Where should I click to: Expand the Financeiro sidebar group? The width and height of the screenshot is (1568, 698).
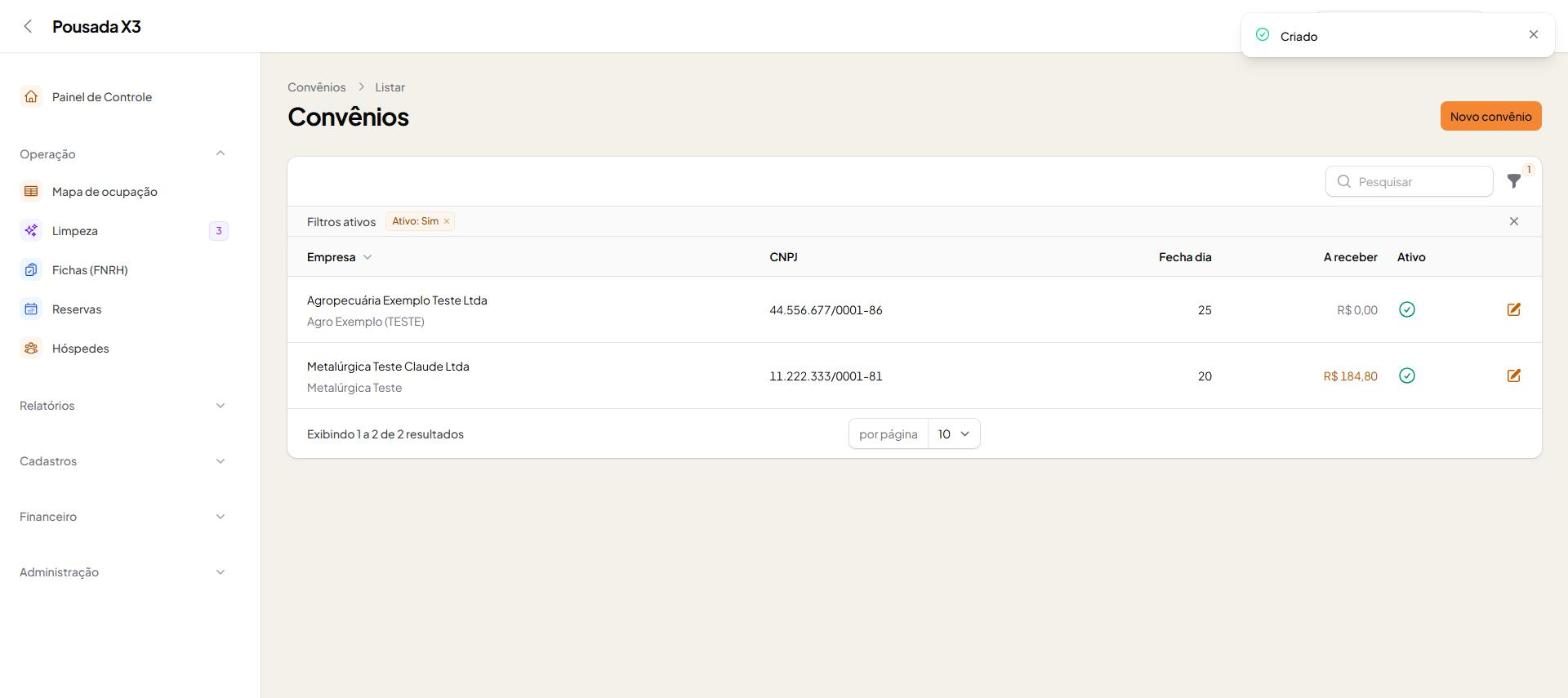[124, 517]
